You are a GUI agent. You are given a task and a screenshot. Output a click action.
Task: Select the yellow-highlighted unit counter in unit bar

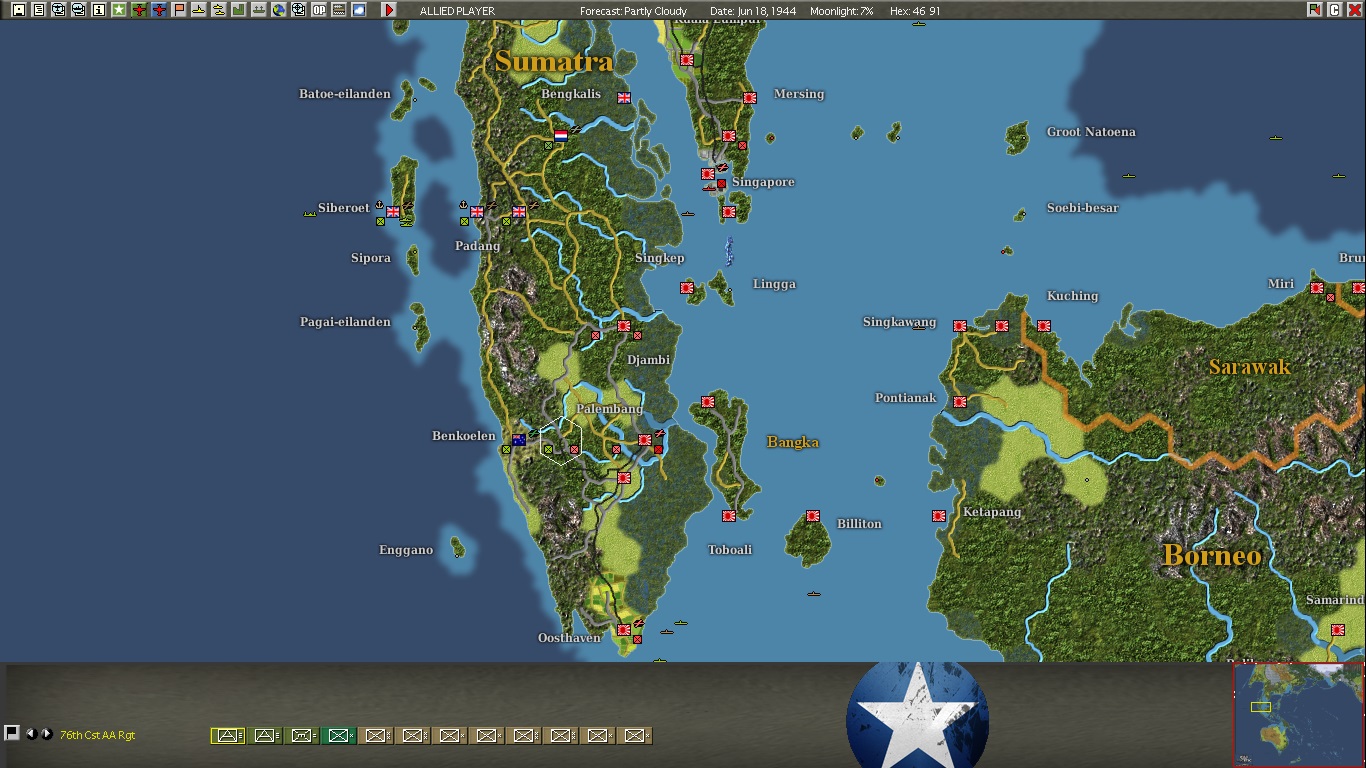click(228, 736)
